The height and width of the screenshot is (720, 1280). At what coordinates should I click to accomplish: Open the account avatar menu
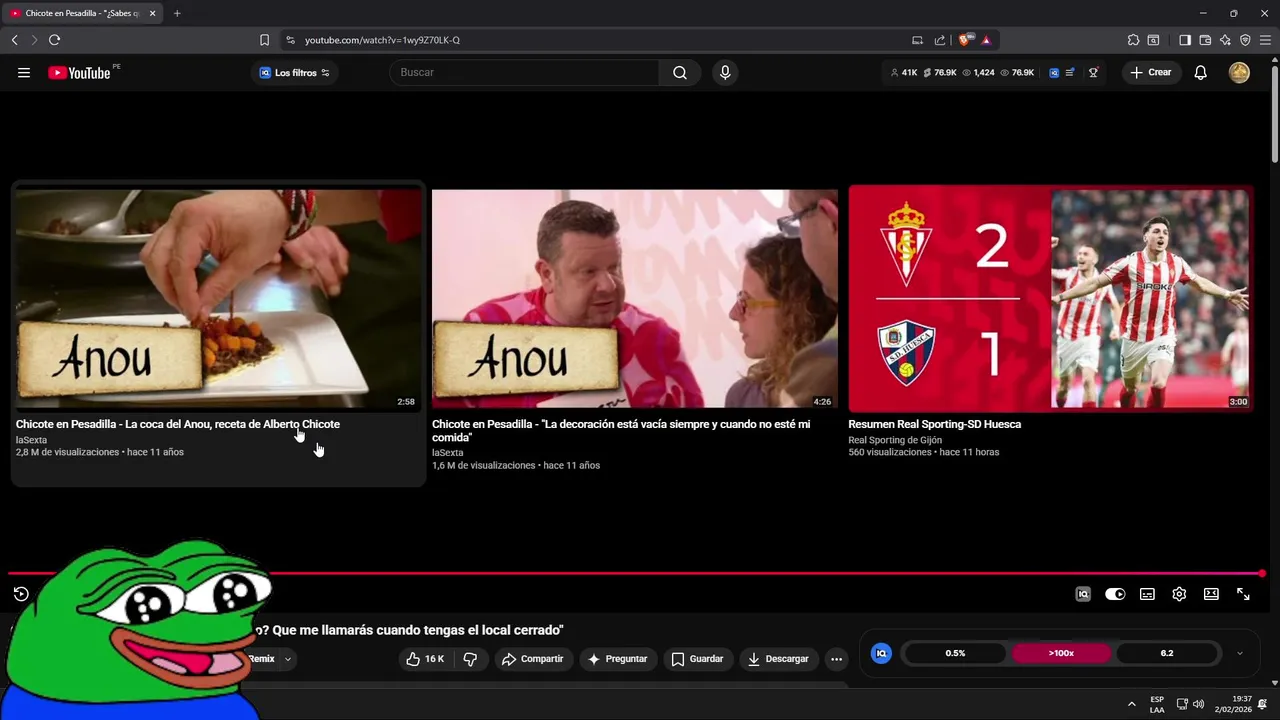1239,72
